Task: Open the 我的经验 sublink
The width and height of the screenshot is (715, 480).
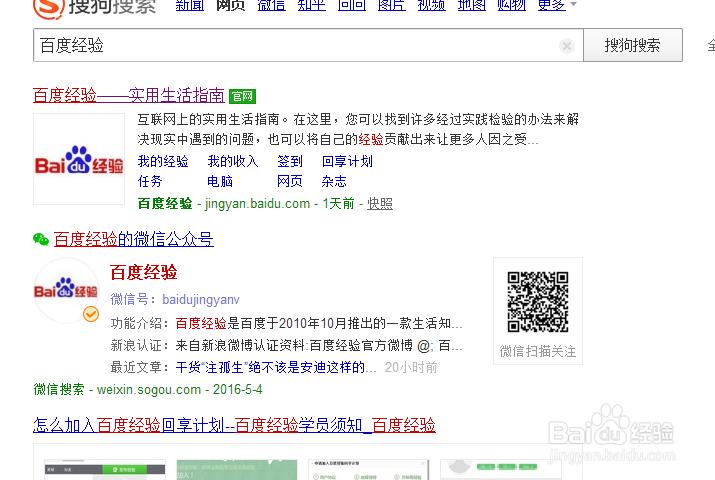Action: pyautogui.click(x=163, y=161)
